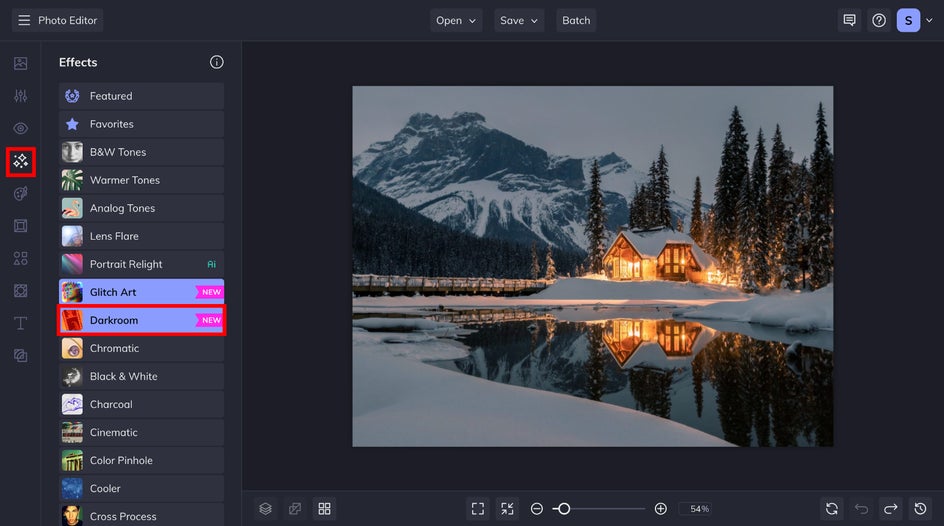944x526 pixels.
Task: Open the Edit adjustments sliders sidebar icon
Action: click(20, 96)
